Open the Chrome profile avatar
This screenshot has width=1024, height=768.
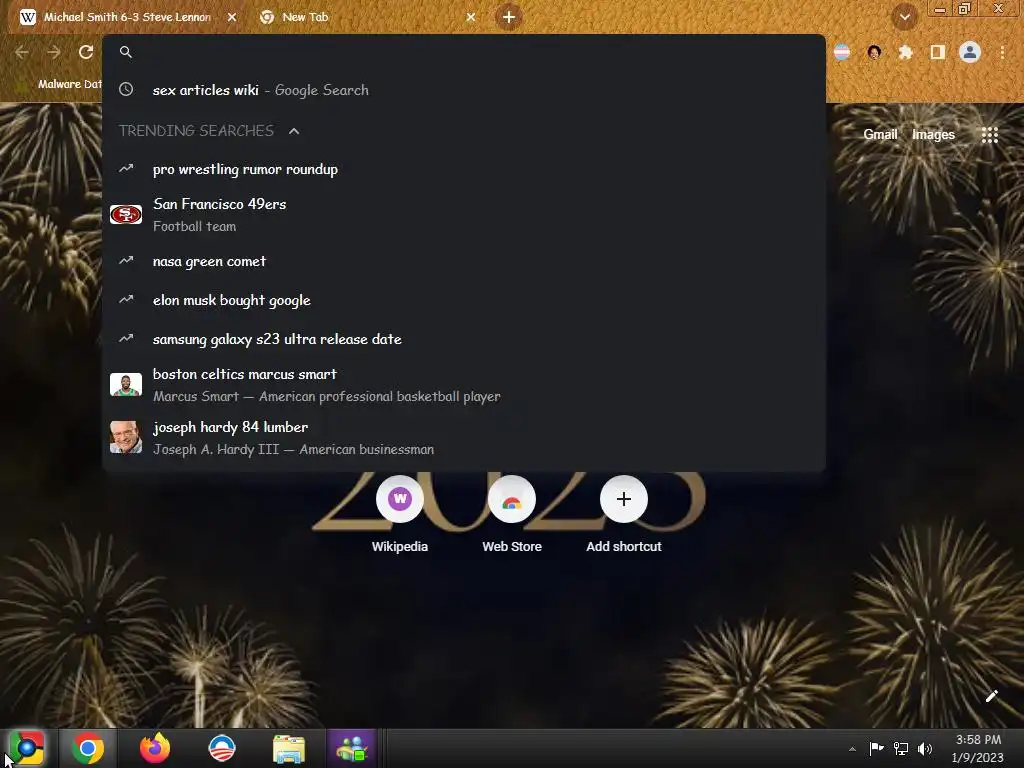coord(970,52)
